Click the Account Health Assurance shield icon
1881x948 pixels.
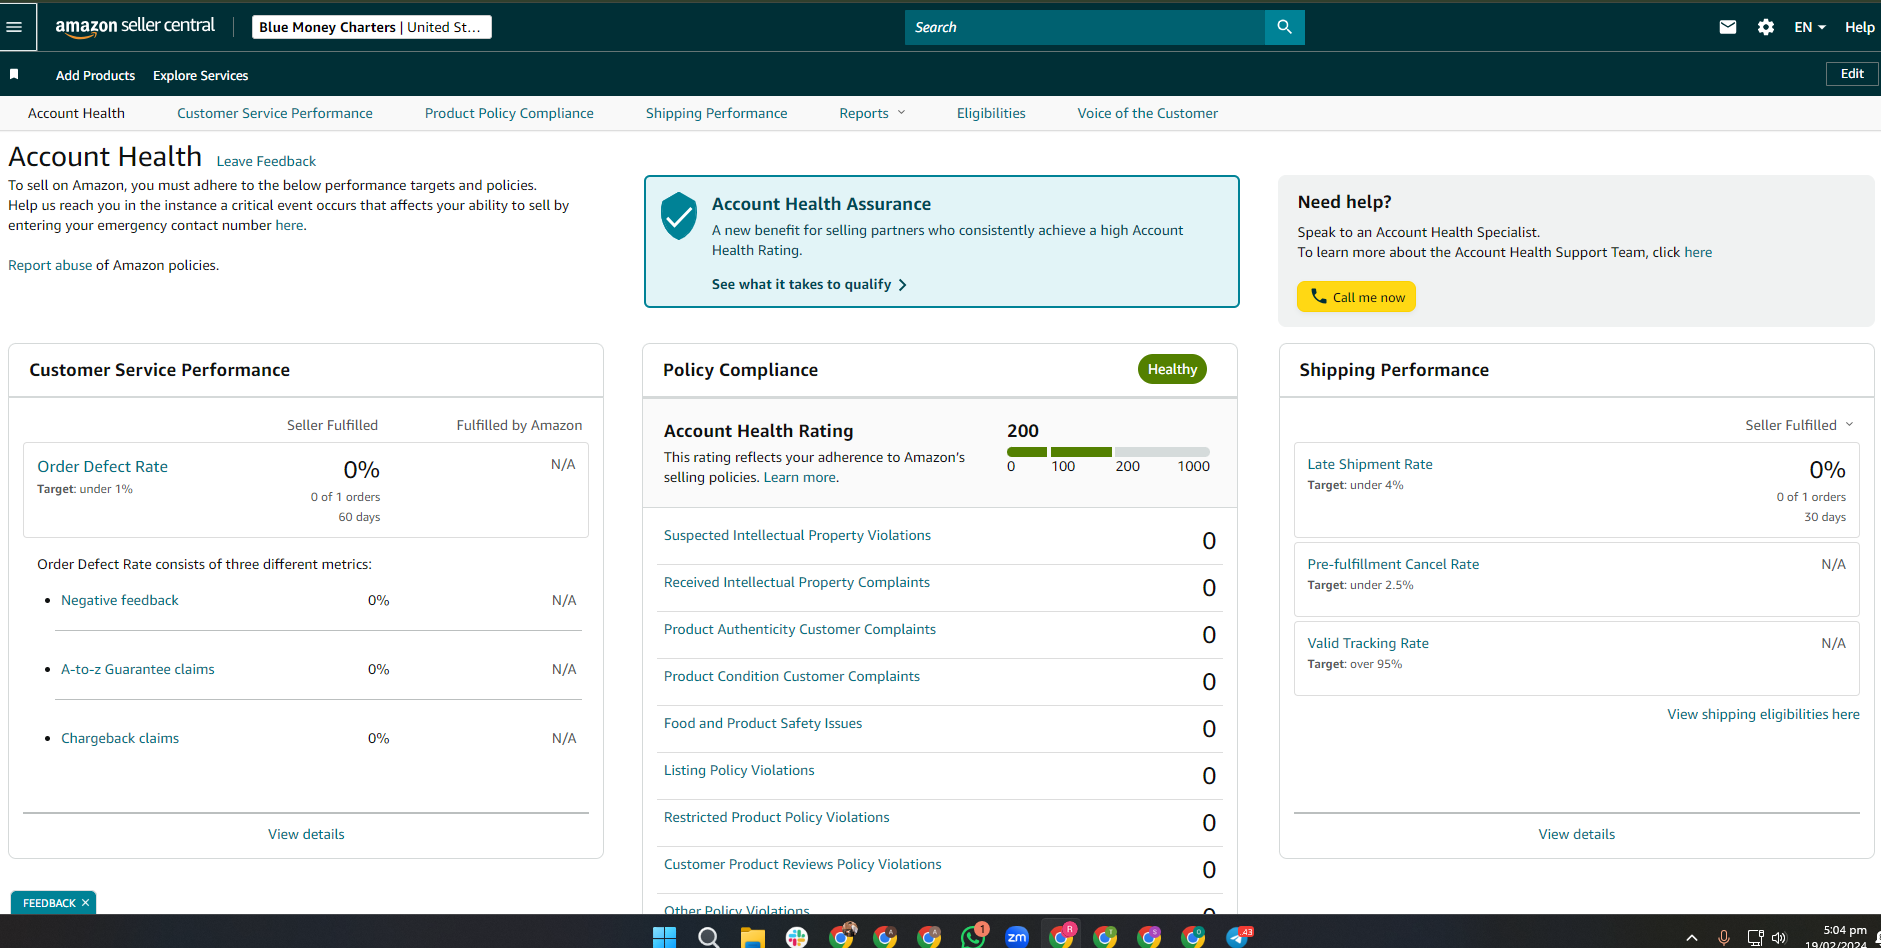coord(679,215)
